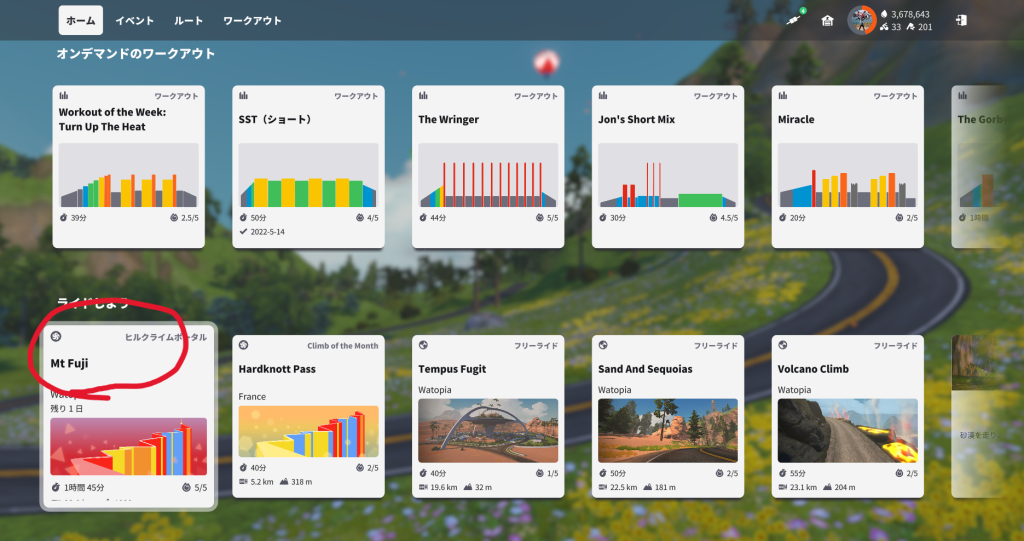Click checkmark icon beside 2022-5-14
This screenshot has height=541, width=1024.
243,231
